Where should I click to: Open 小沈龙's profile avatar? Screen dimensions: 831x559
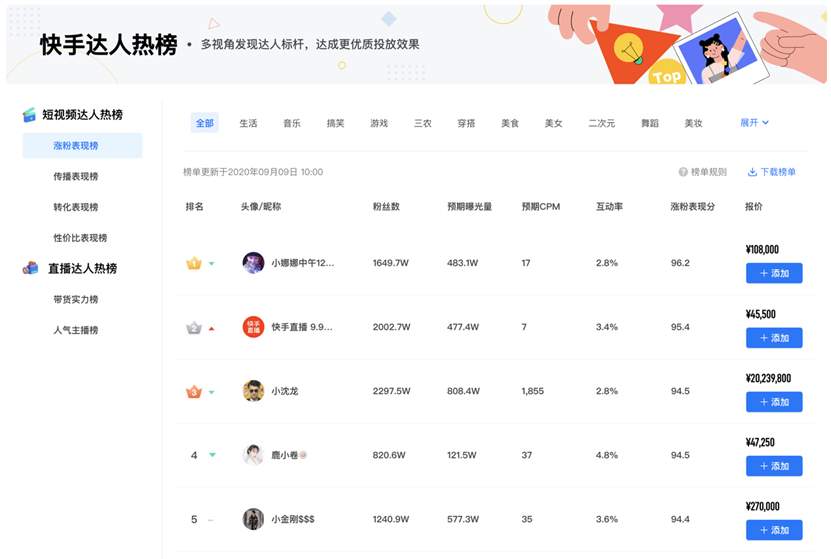tap(253, 391)
